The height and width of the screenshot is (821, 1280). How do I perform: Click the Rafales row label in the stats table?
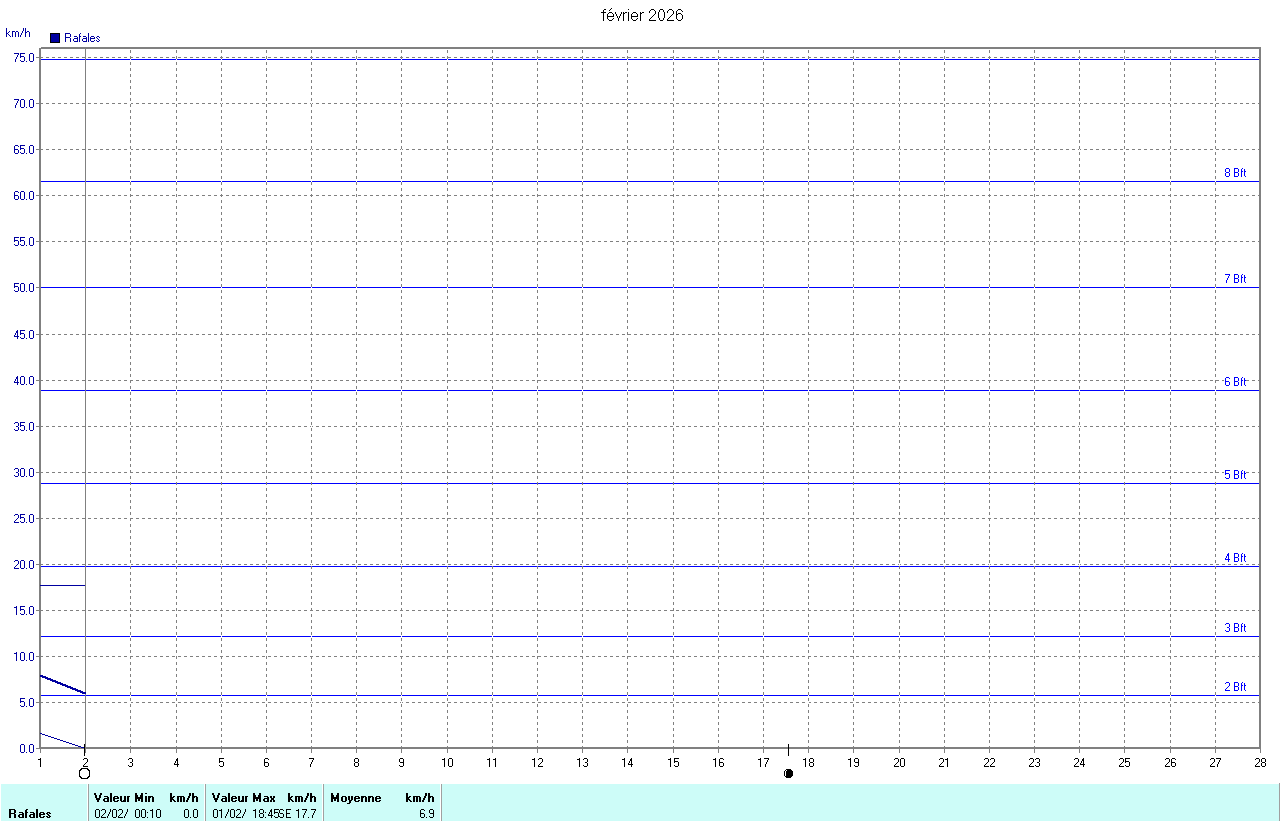28,814
